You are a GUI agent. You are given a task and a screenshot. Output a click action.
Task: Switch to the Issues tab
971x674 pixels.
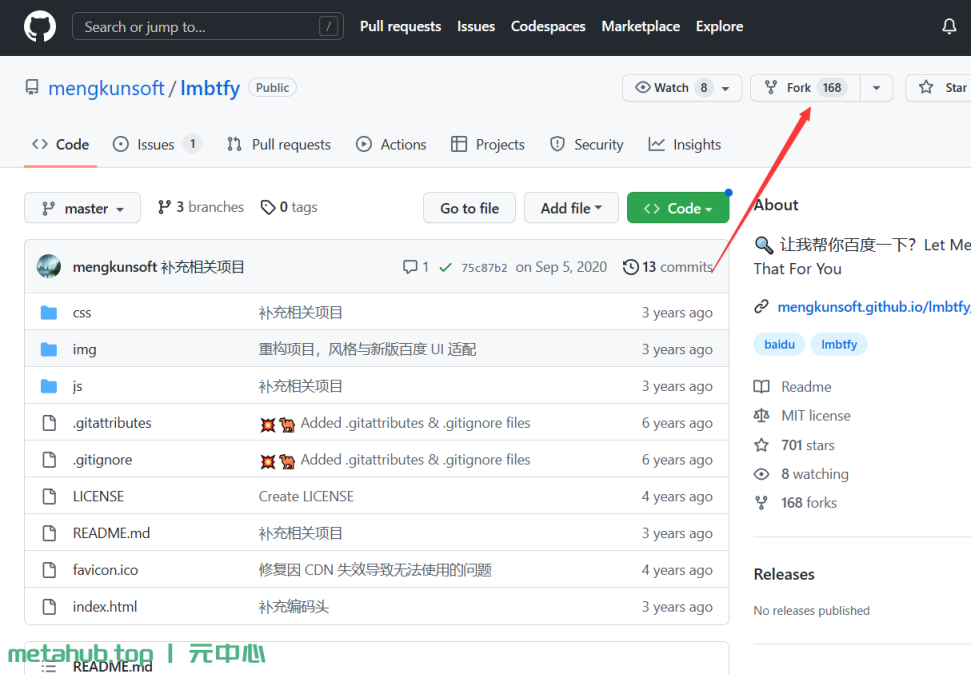pos(155,145)
